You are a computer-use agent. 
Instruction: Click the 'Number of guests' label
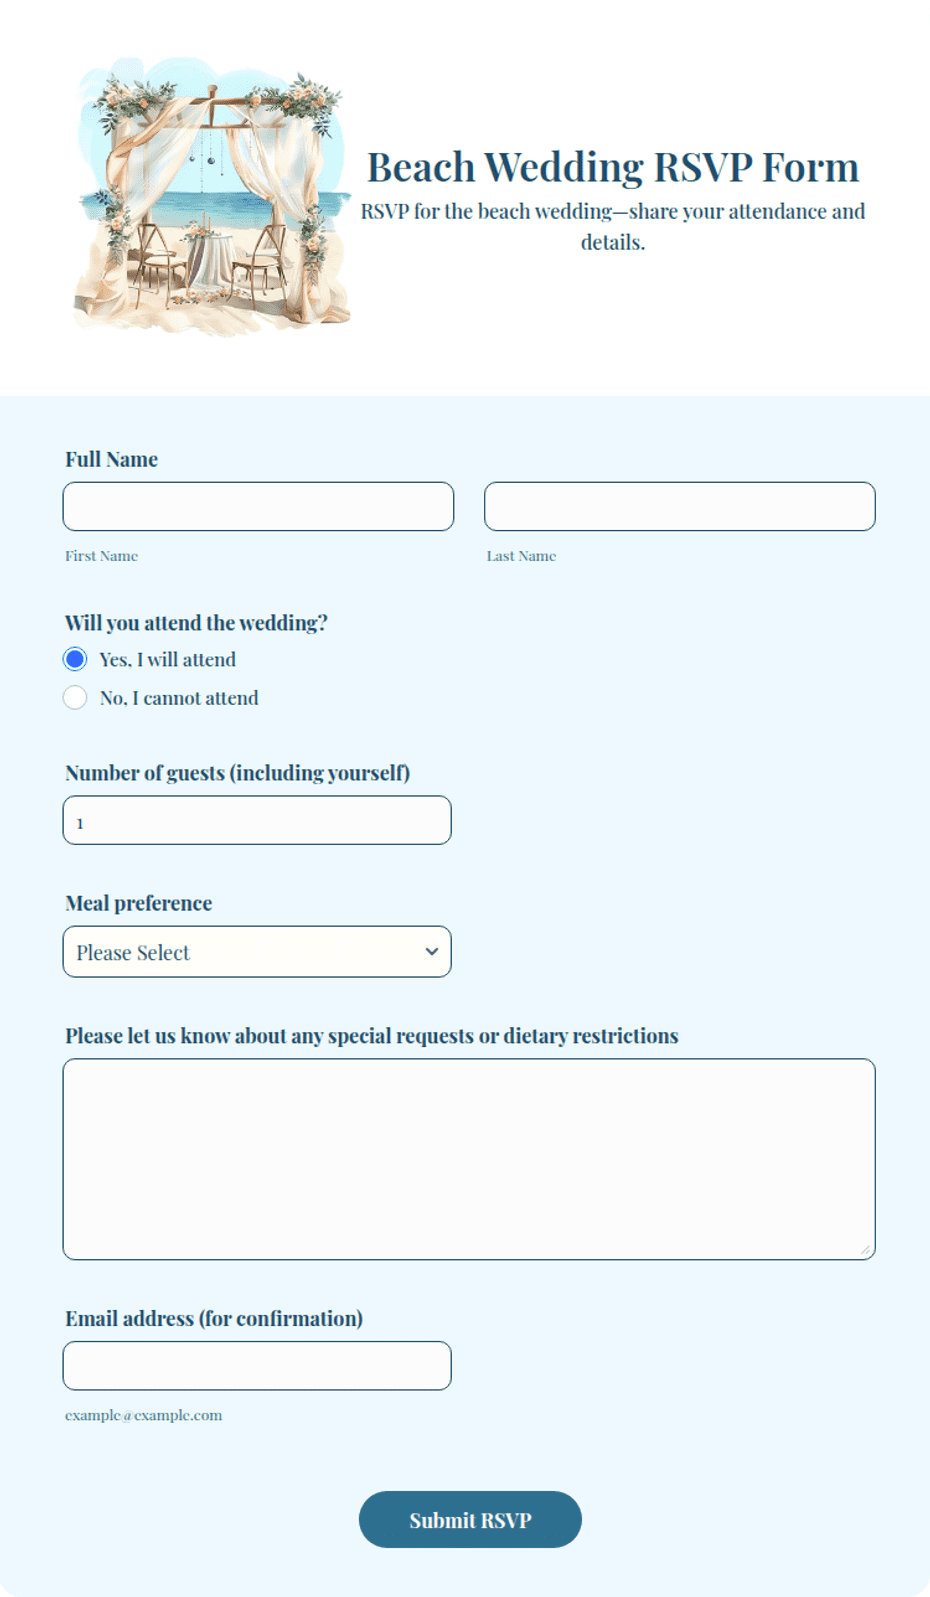(238, 773)
